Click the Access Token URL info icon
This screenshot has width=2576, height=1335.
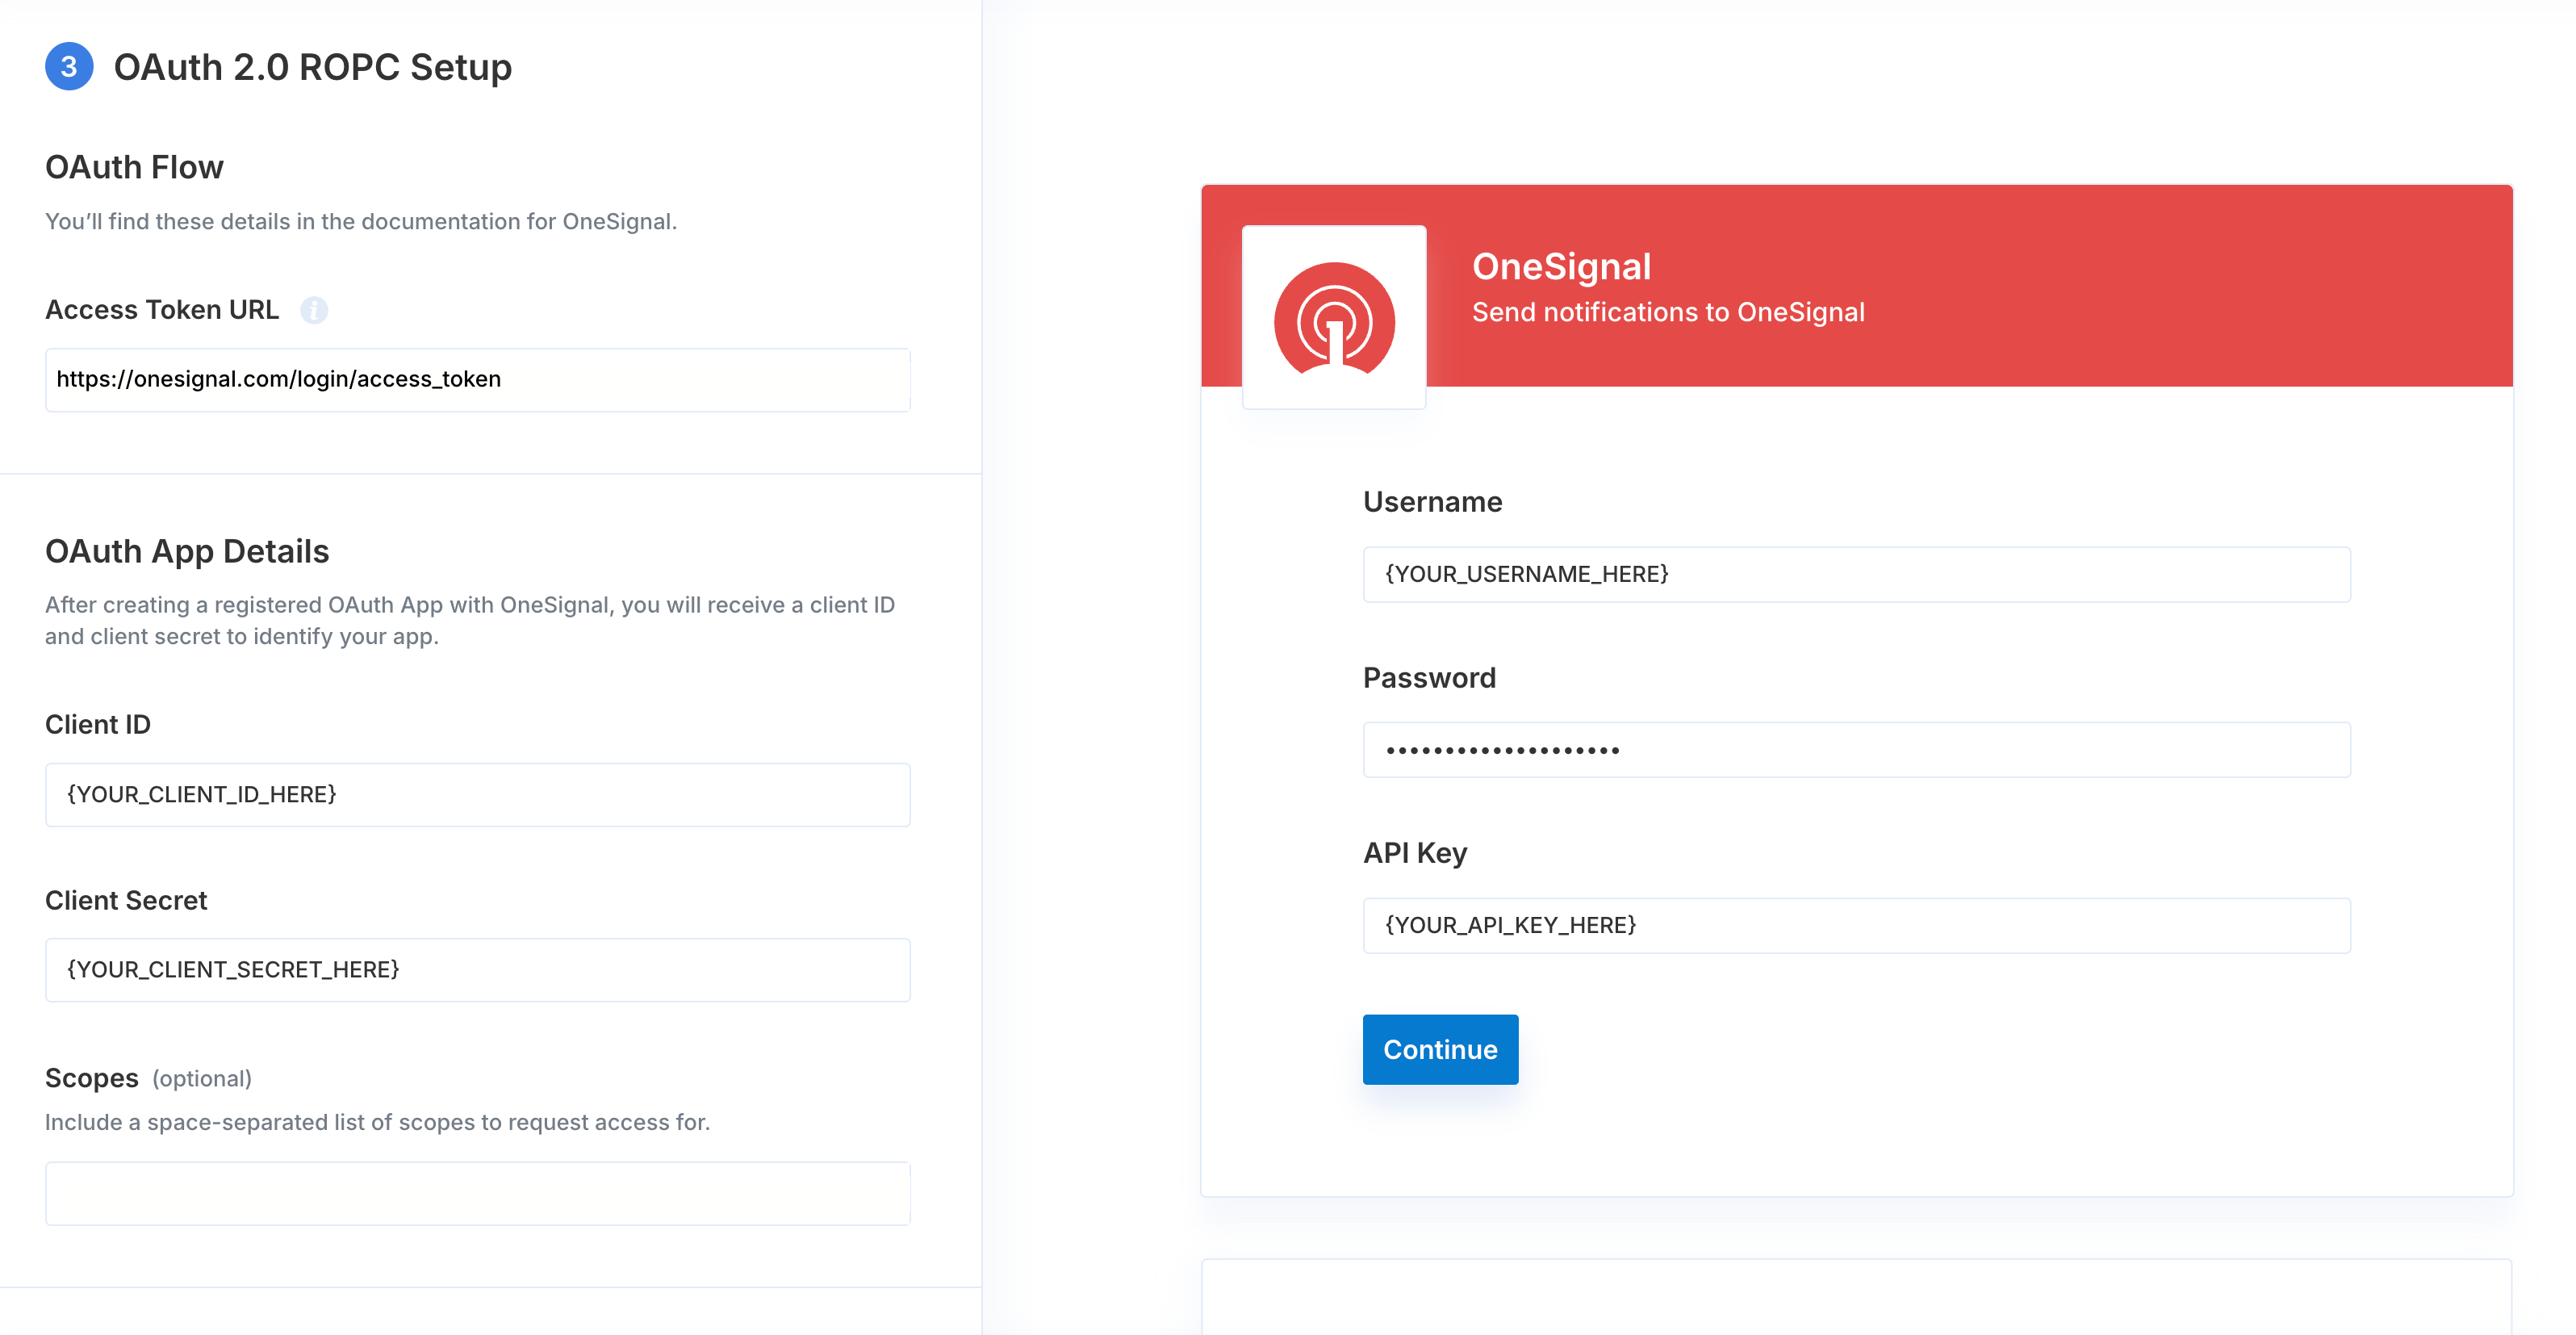click(314, 310)
